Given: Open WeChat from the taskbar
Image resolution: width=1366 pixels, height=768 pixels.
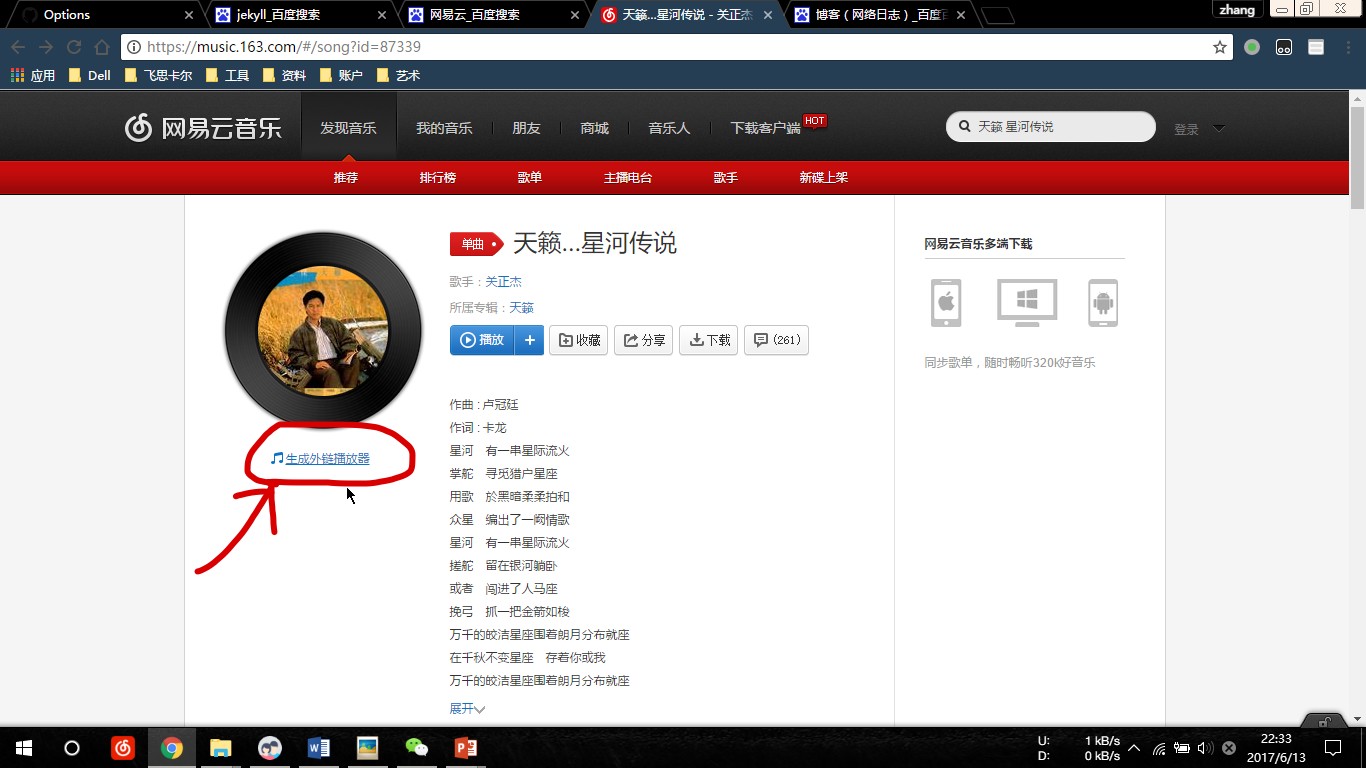Looking at the screenshot, I should [x=416, y=748].
